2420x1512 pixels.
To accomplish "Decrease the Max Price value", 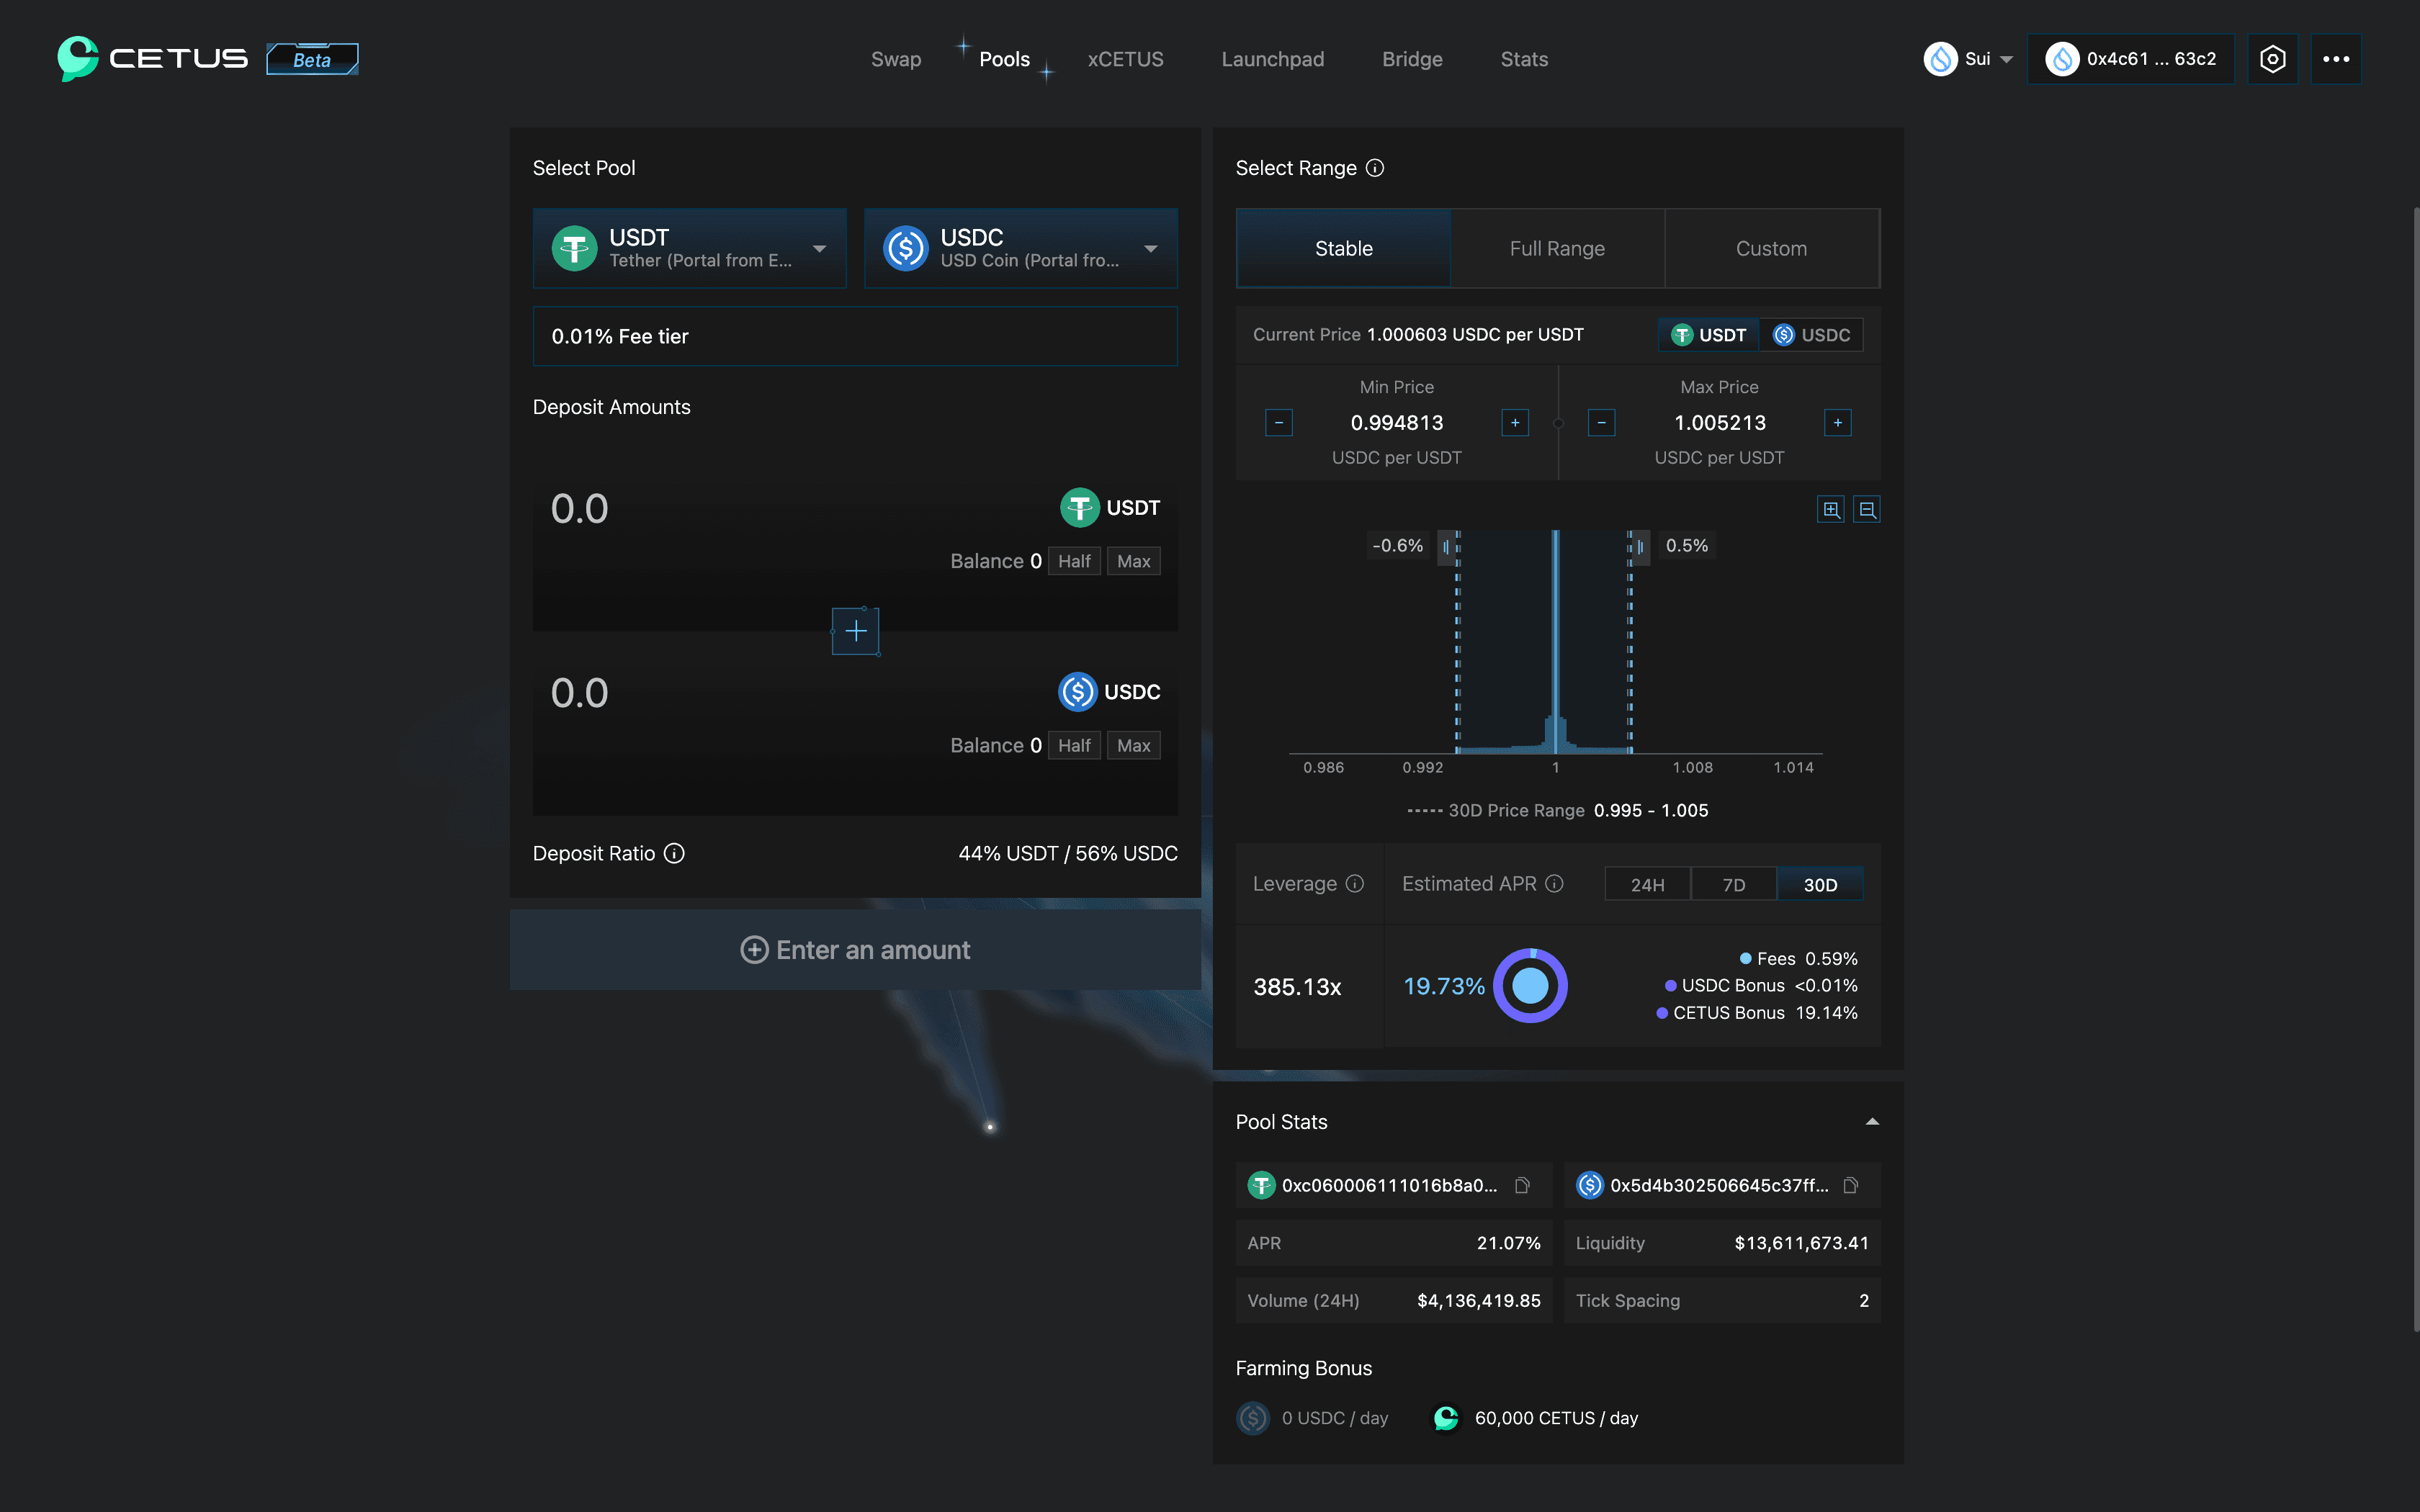I will point(1601,423).
